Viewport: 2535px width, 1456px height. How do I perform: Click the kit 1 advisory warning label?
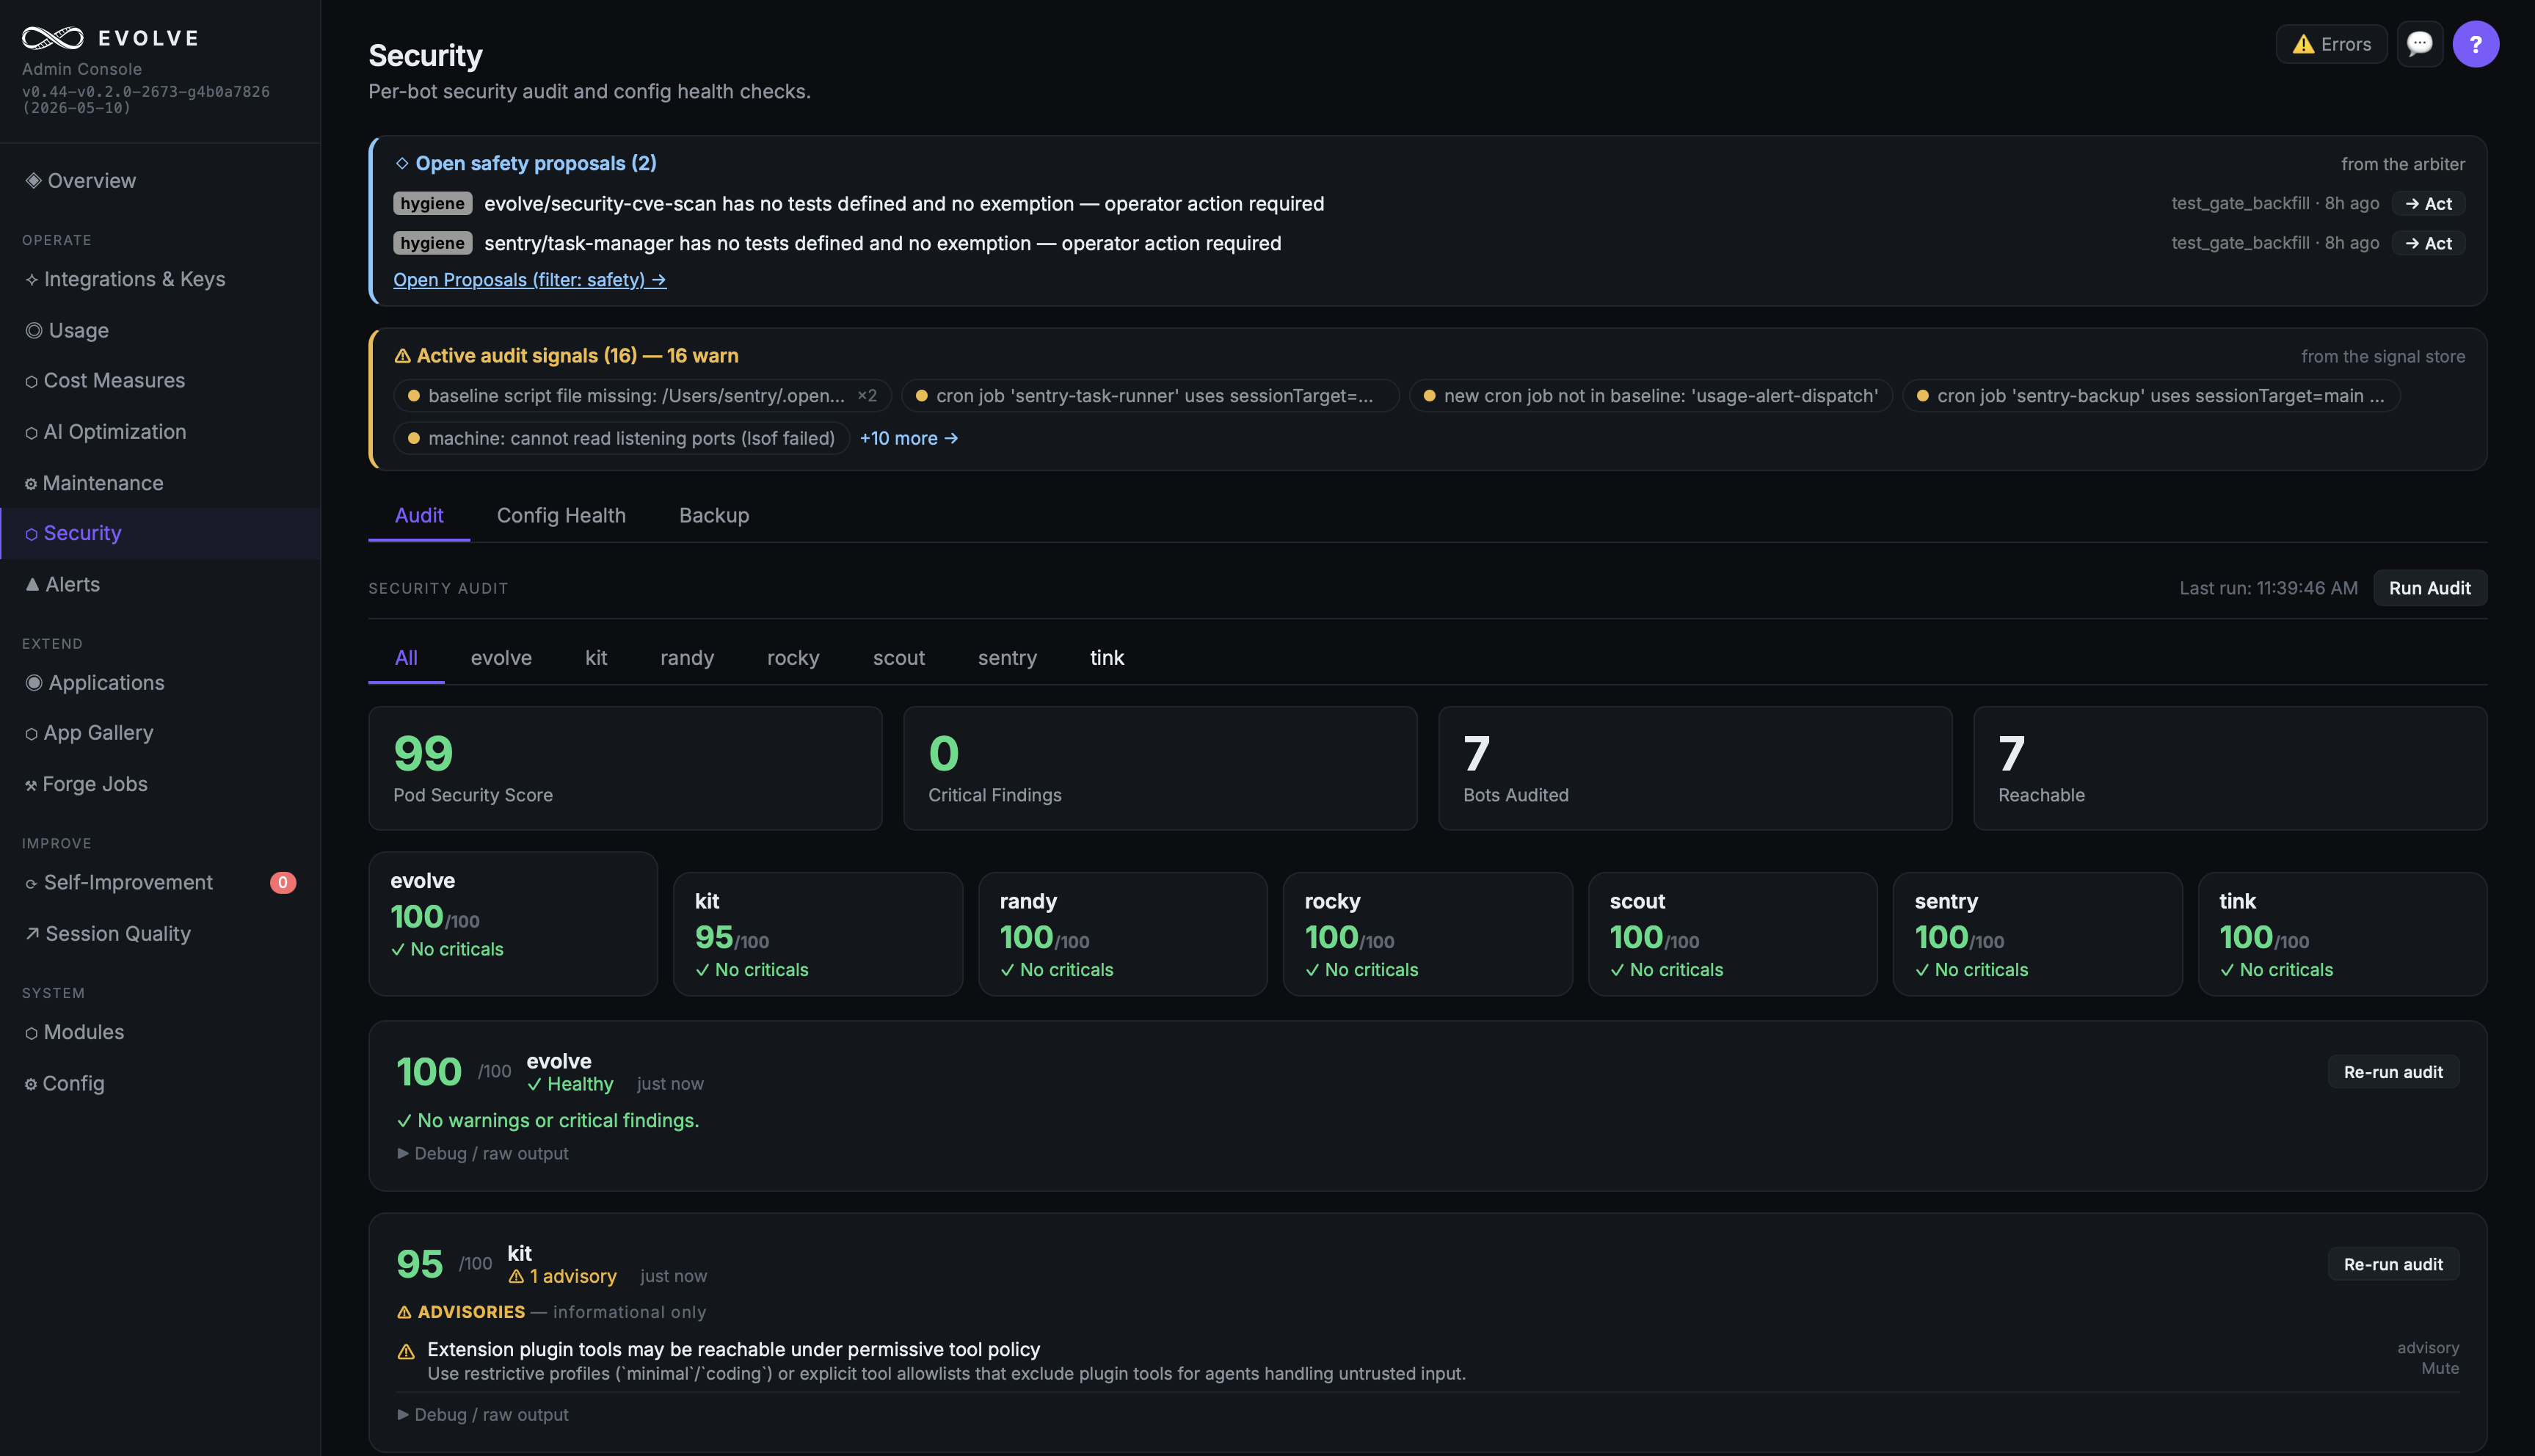pos(562,1277)
